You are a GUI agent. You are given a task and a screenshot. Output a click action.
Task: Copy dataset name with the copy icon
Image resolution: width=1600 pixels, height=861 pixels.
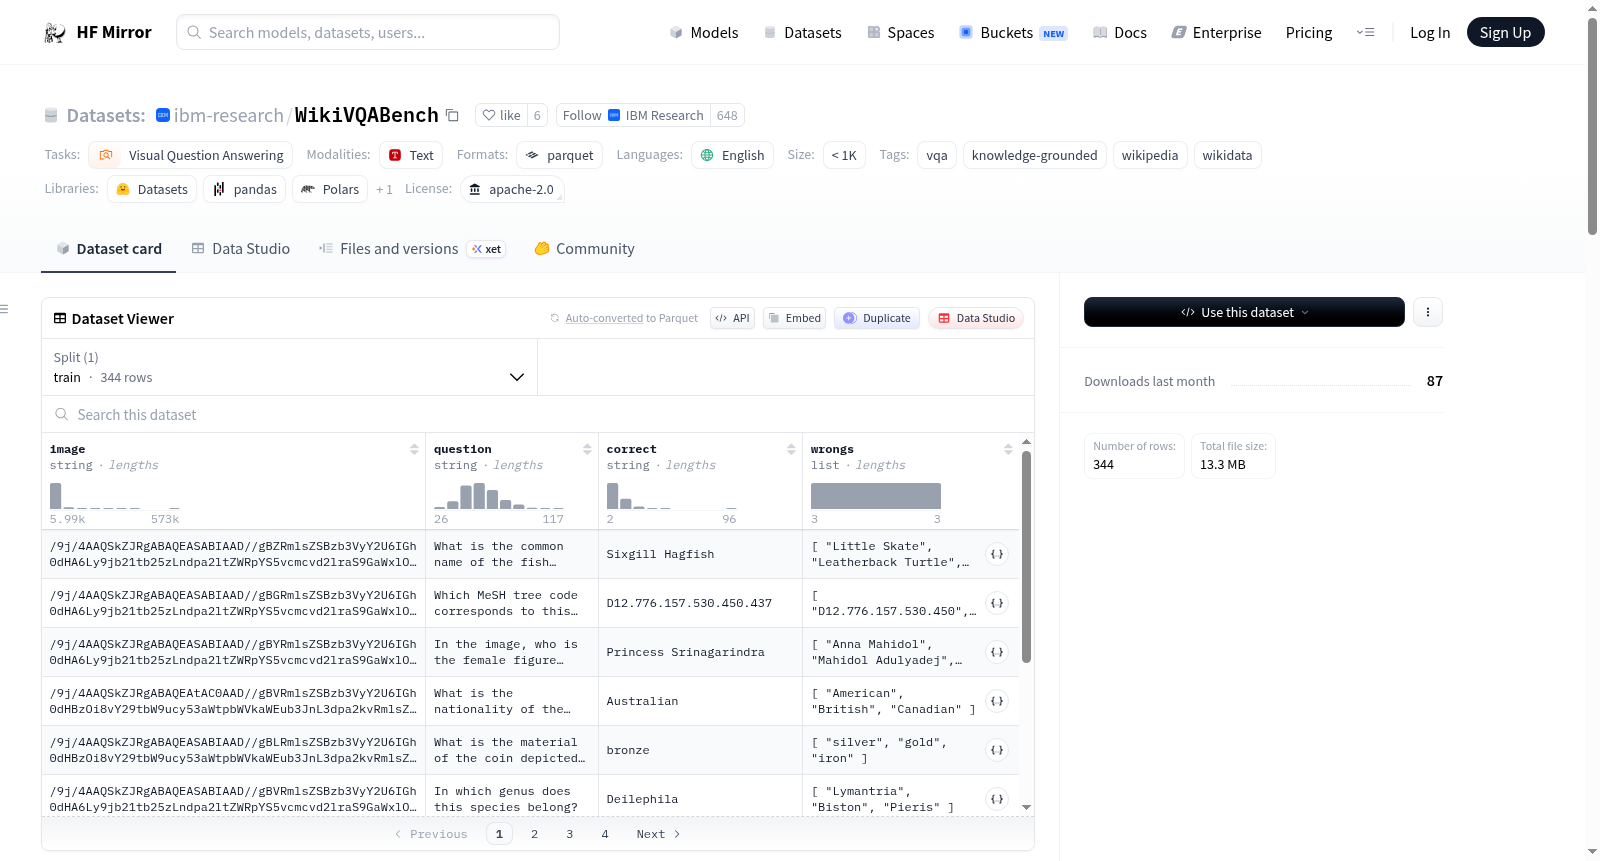pyautogui.click(x=452, y=115)
